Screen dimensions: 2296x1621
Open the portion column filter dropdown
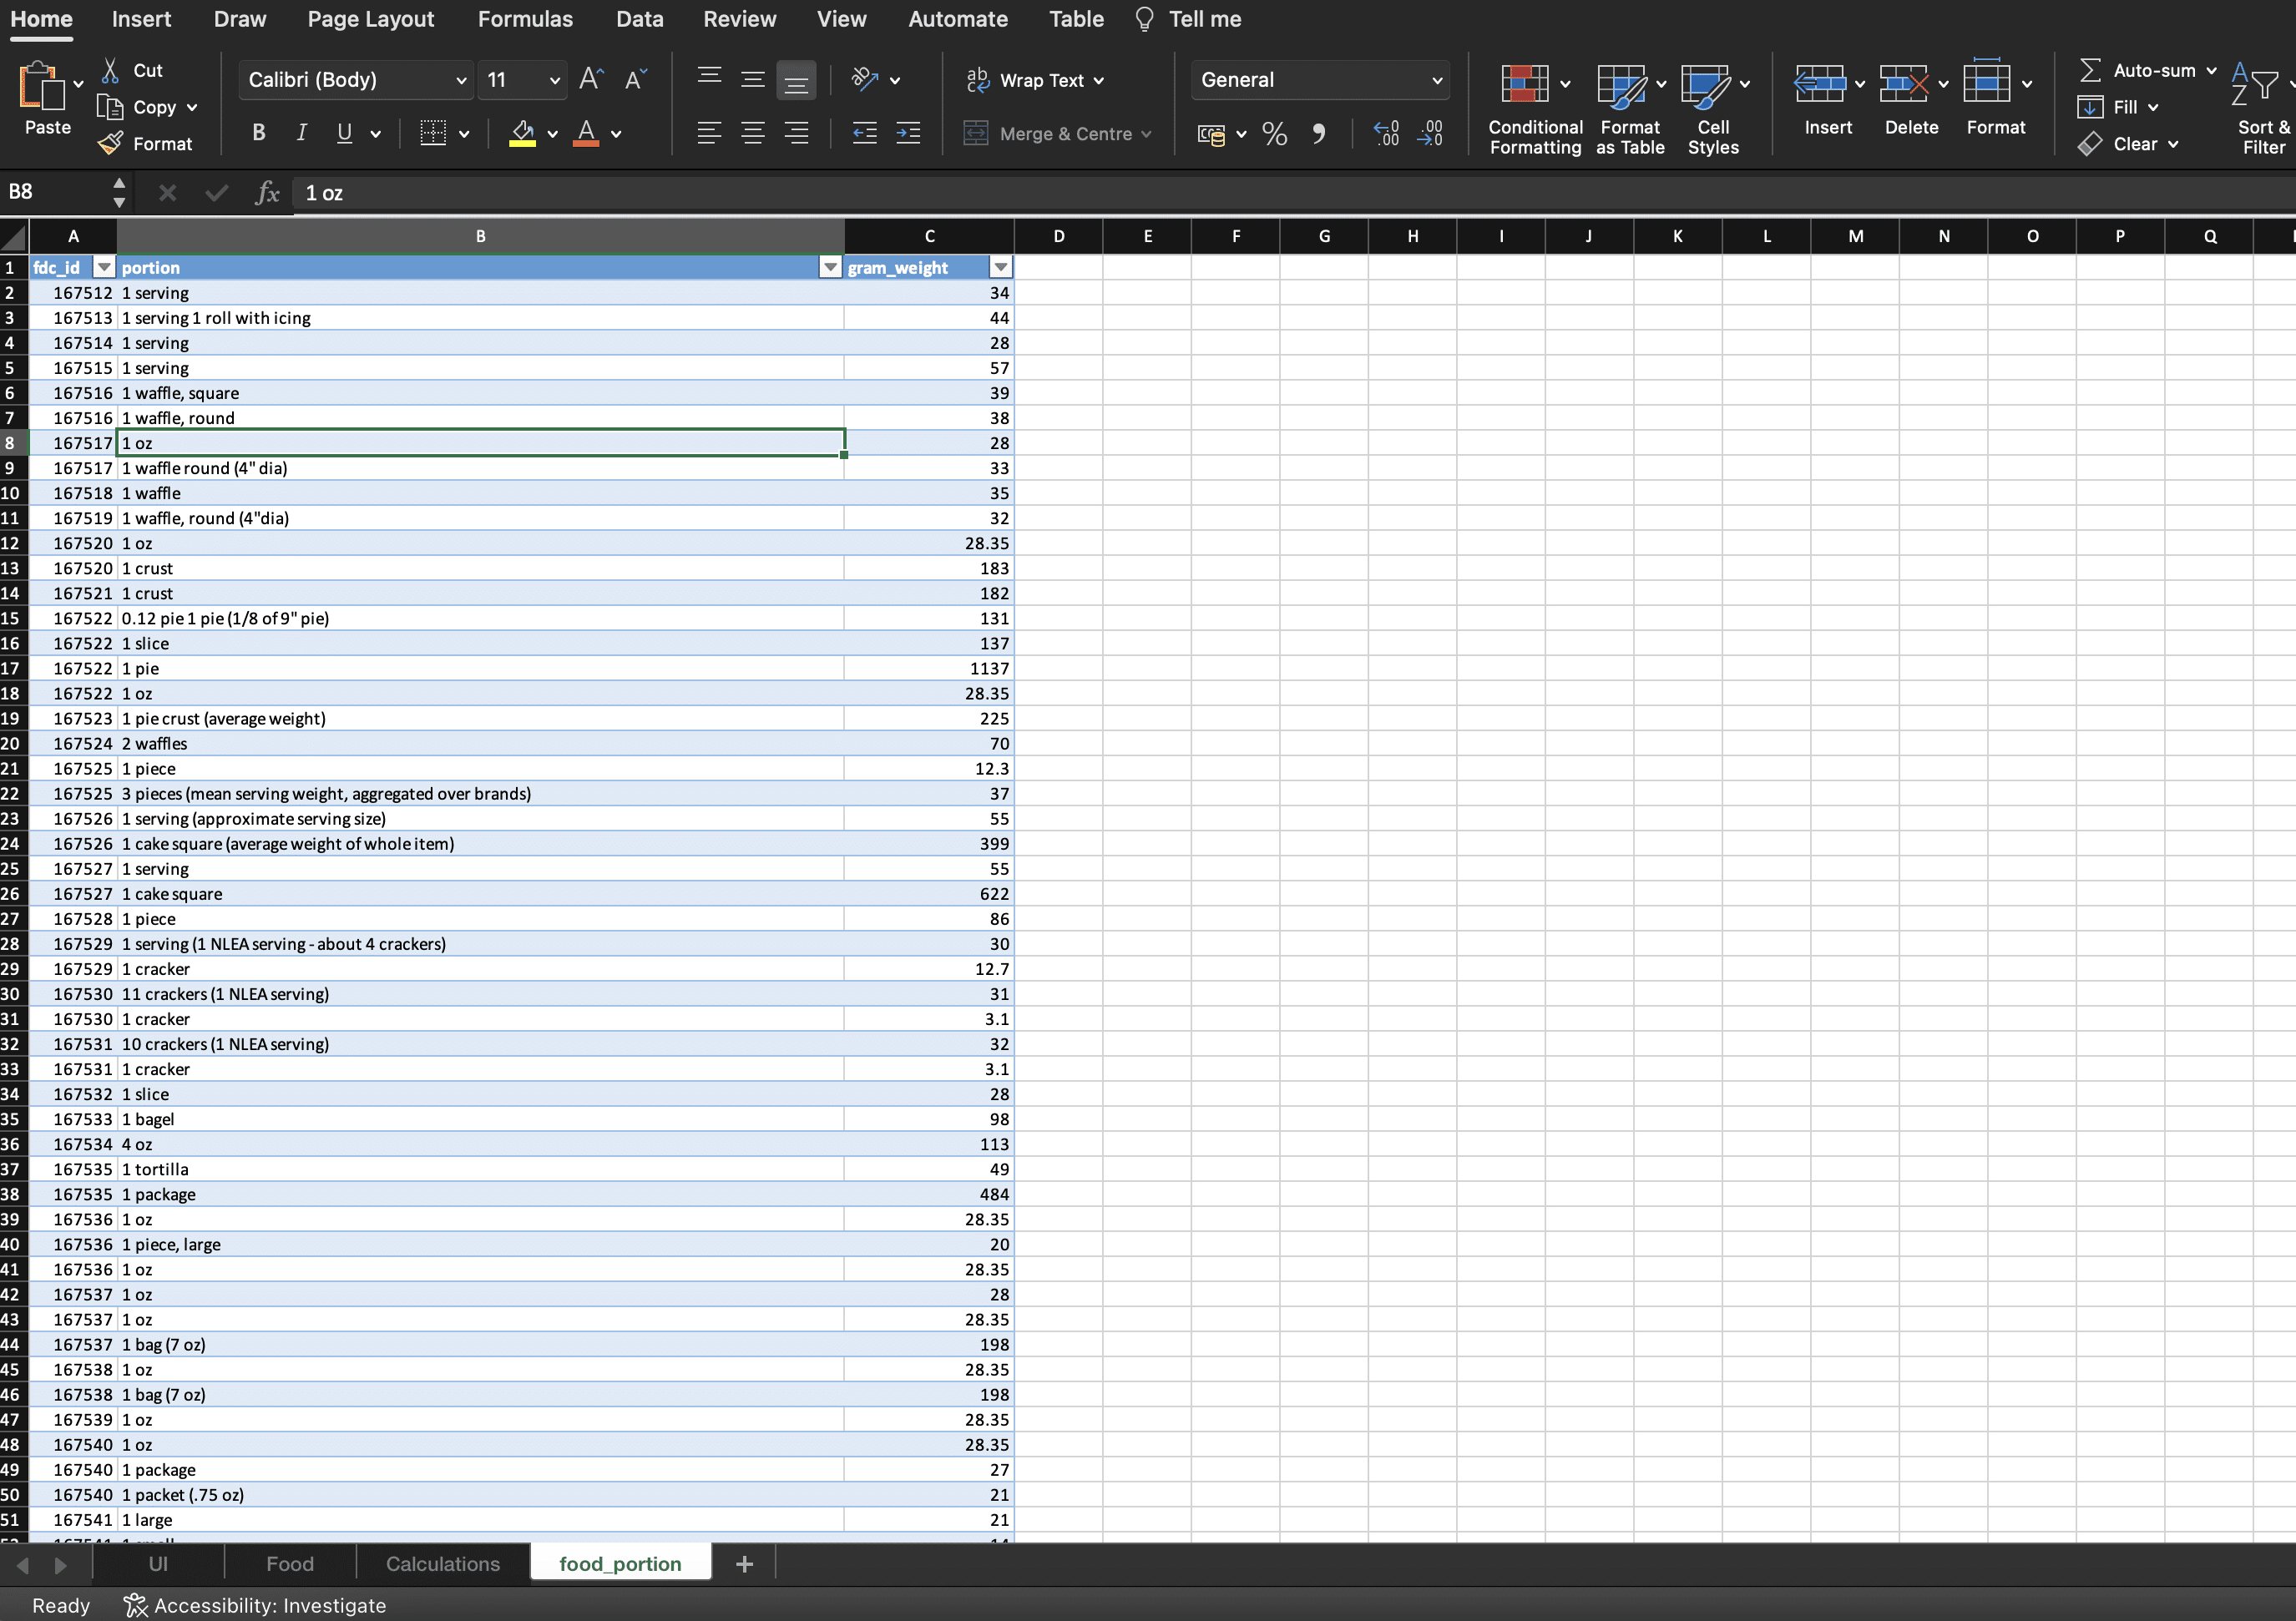click(829, 267)
